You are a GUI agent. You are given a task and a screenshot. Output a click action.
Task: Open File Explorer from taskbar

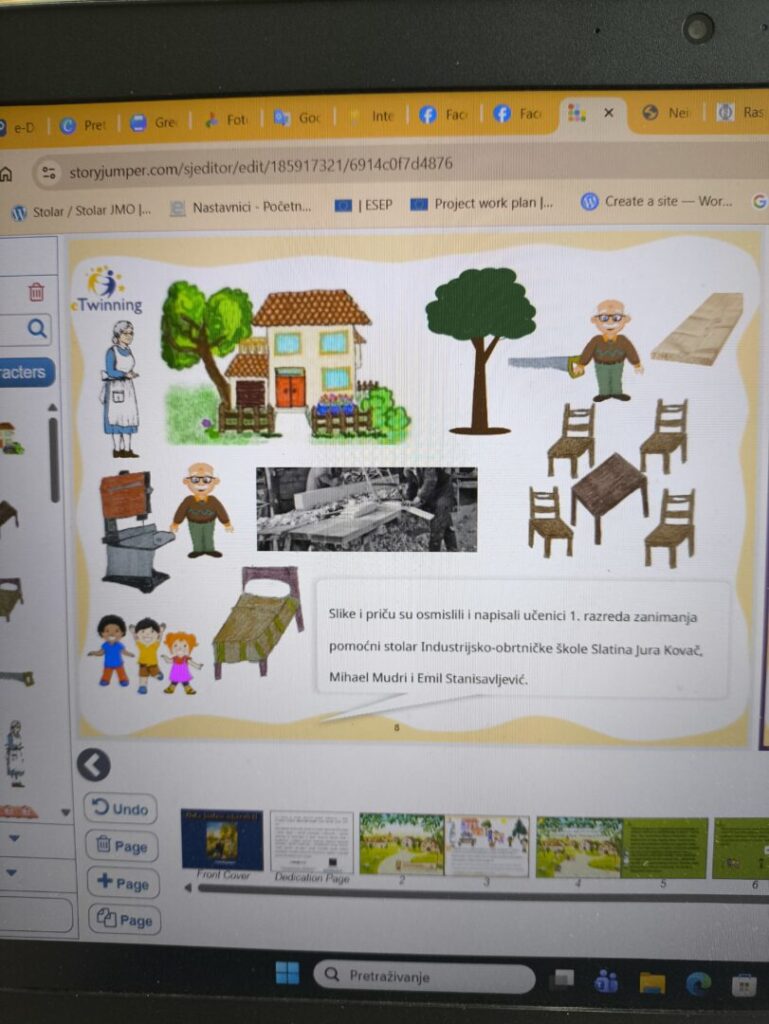pyautogui.click(x=652, y=982)
